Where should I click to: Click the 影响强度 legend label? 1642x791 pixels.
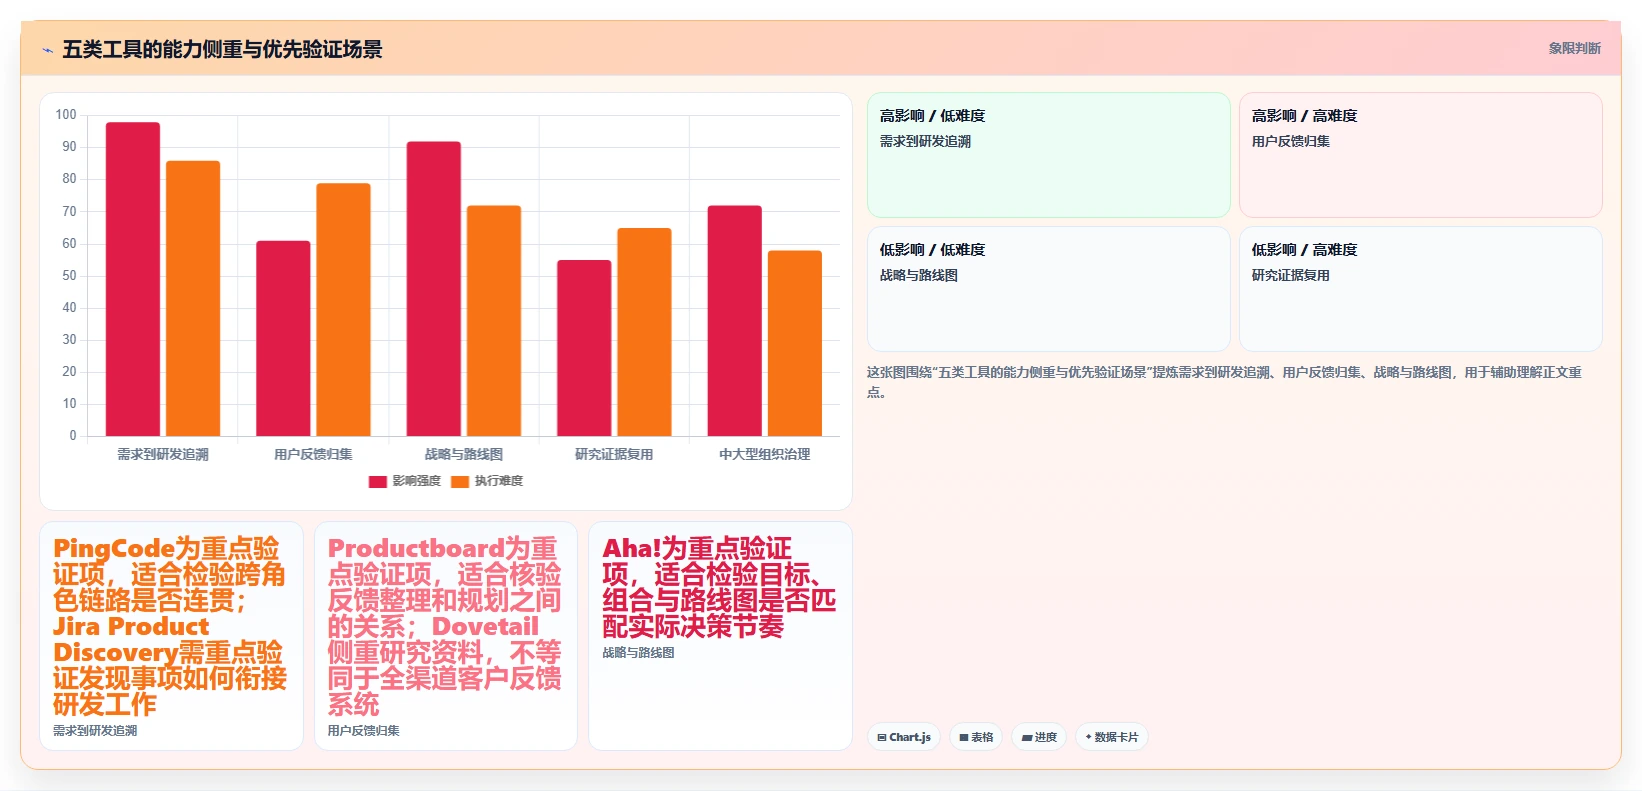[x=416, y=481]
